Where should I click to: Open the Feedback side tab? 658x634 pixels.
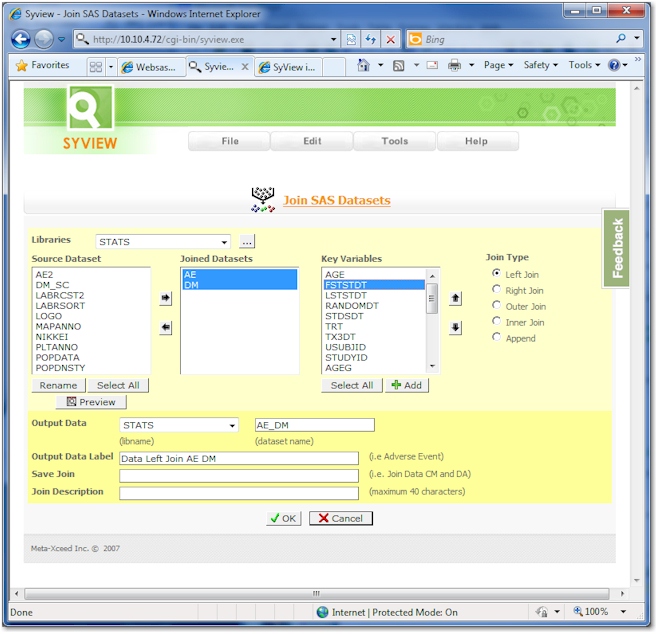click(x=616, y=248)
